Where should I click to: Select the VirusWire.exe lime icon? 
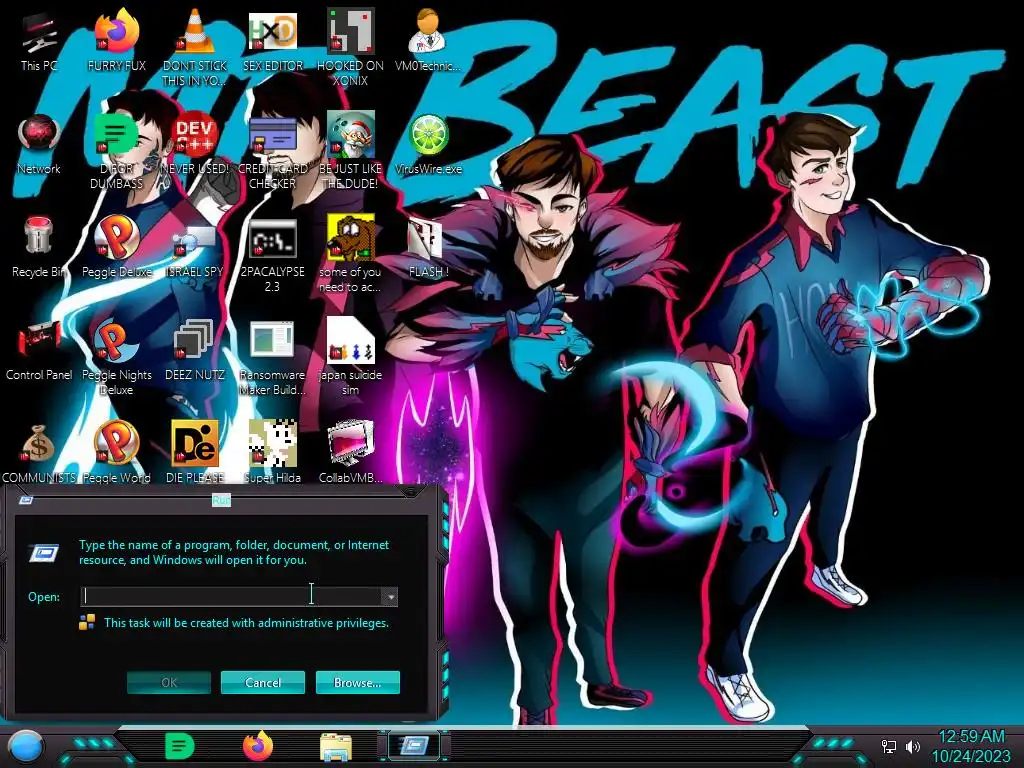(428, 145)
